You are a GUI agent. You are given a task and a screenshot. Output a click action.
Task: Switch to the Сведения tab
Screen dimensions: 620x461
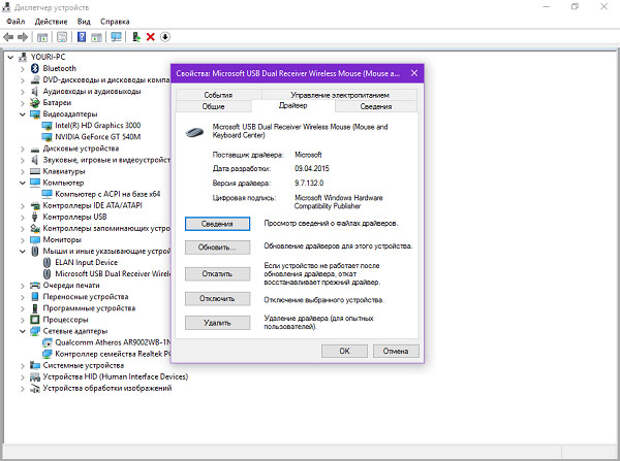coord(376,106)
